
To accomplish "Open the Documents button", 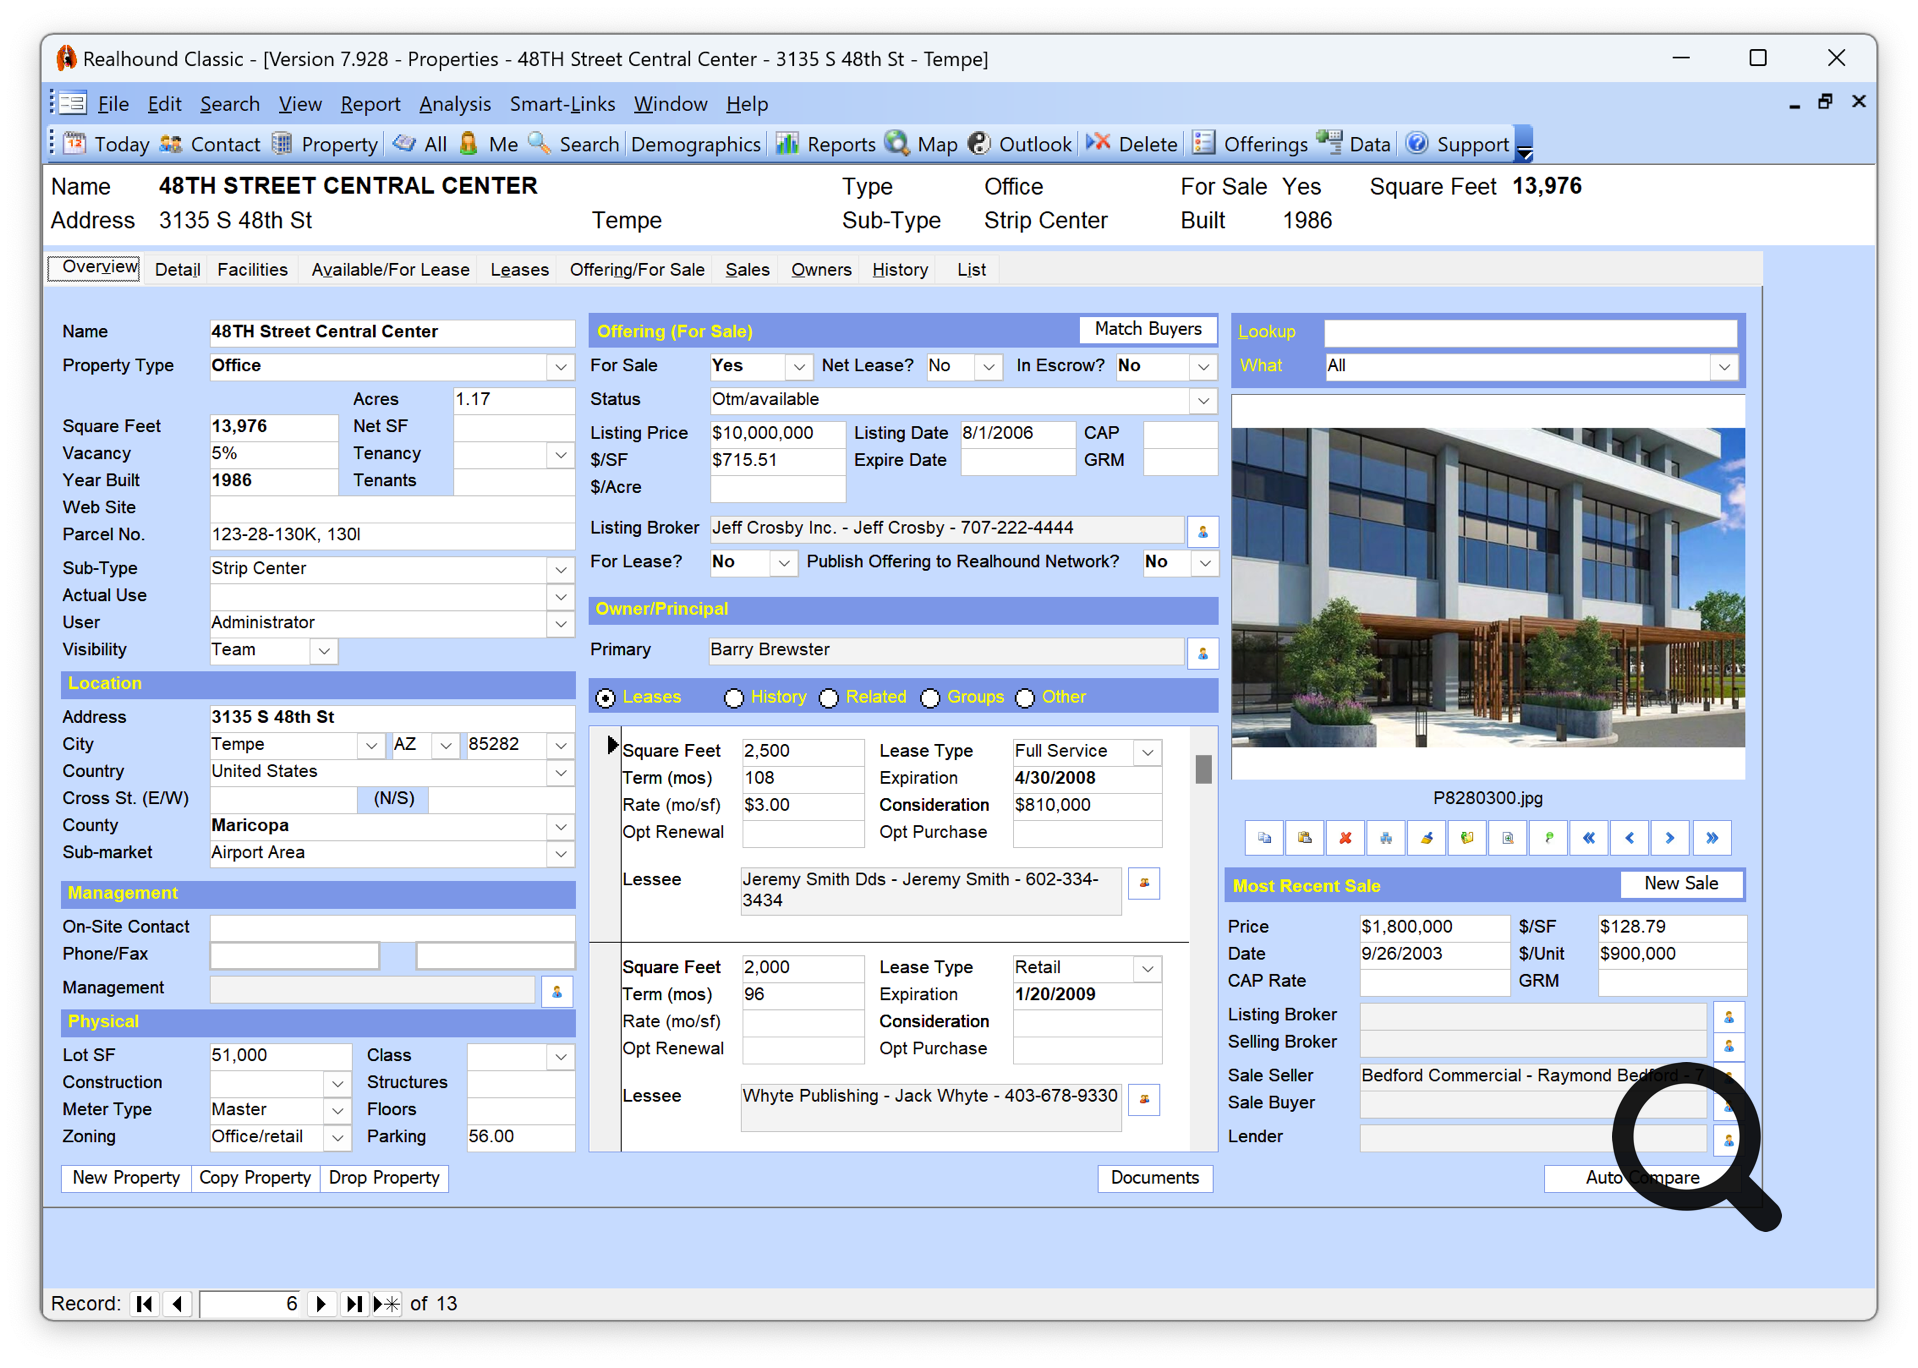I will point(1155,1178).
